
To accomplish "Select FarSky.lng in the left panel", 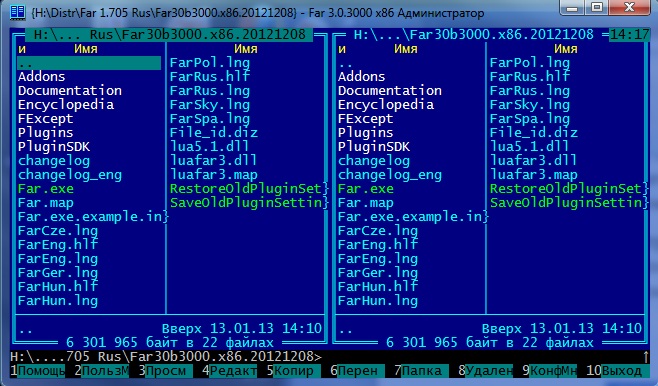I will click(210, 104).
